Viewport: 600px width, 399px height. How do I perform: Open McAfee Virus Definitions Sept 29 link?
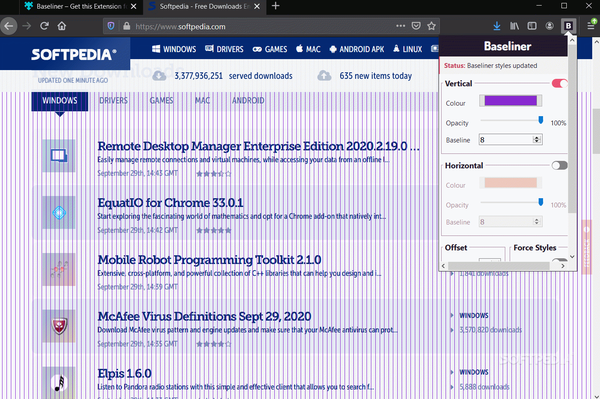tap(204, 316)
